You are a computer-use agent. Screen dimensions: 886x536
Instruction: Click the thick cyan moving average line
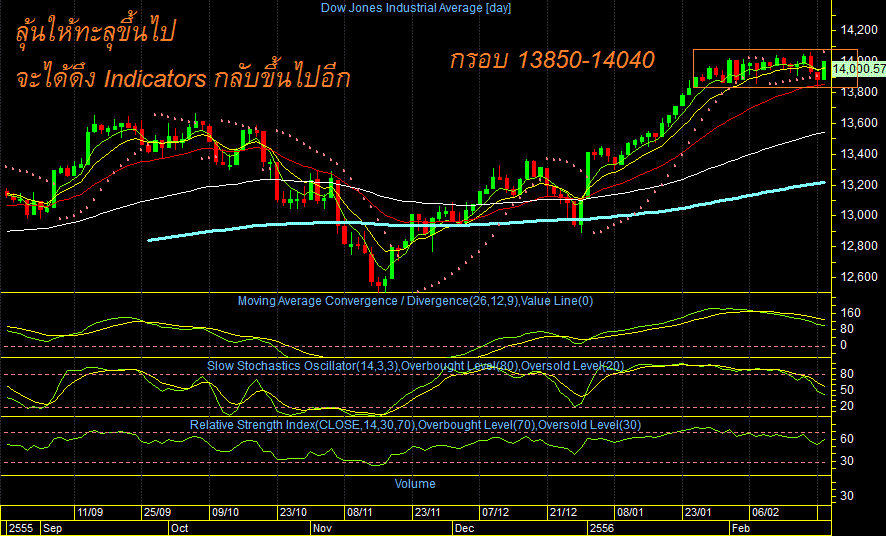point(486,224)
